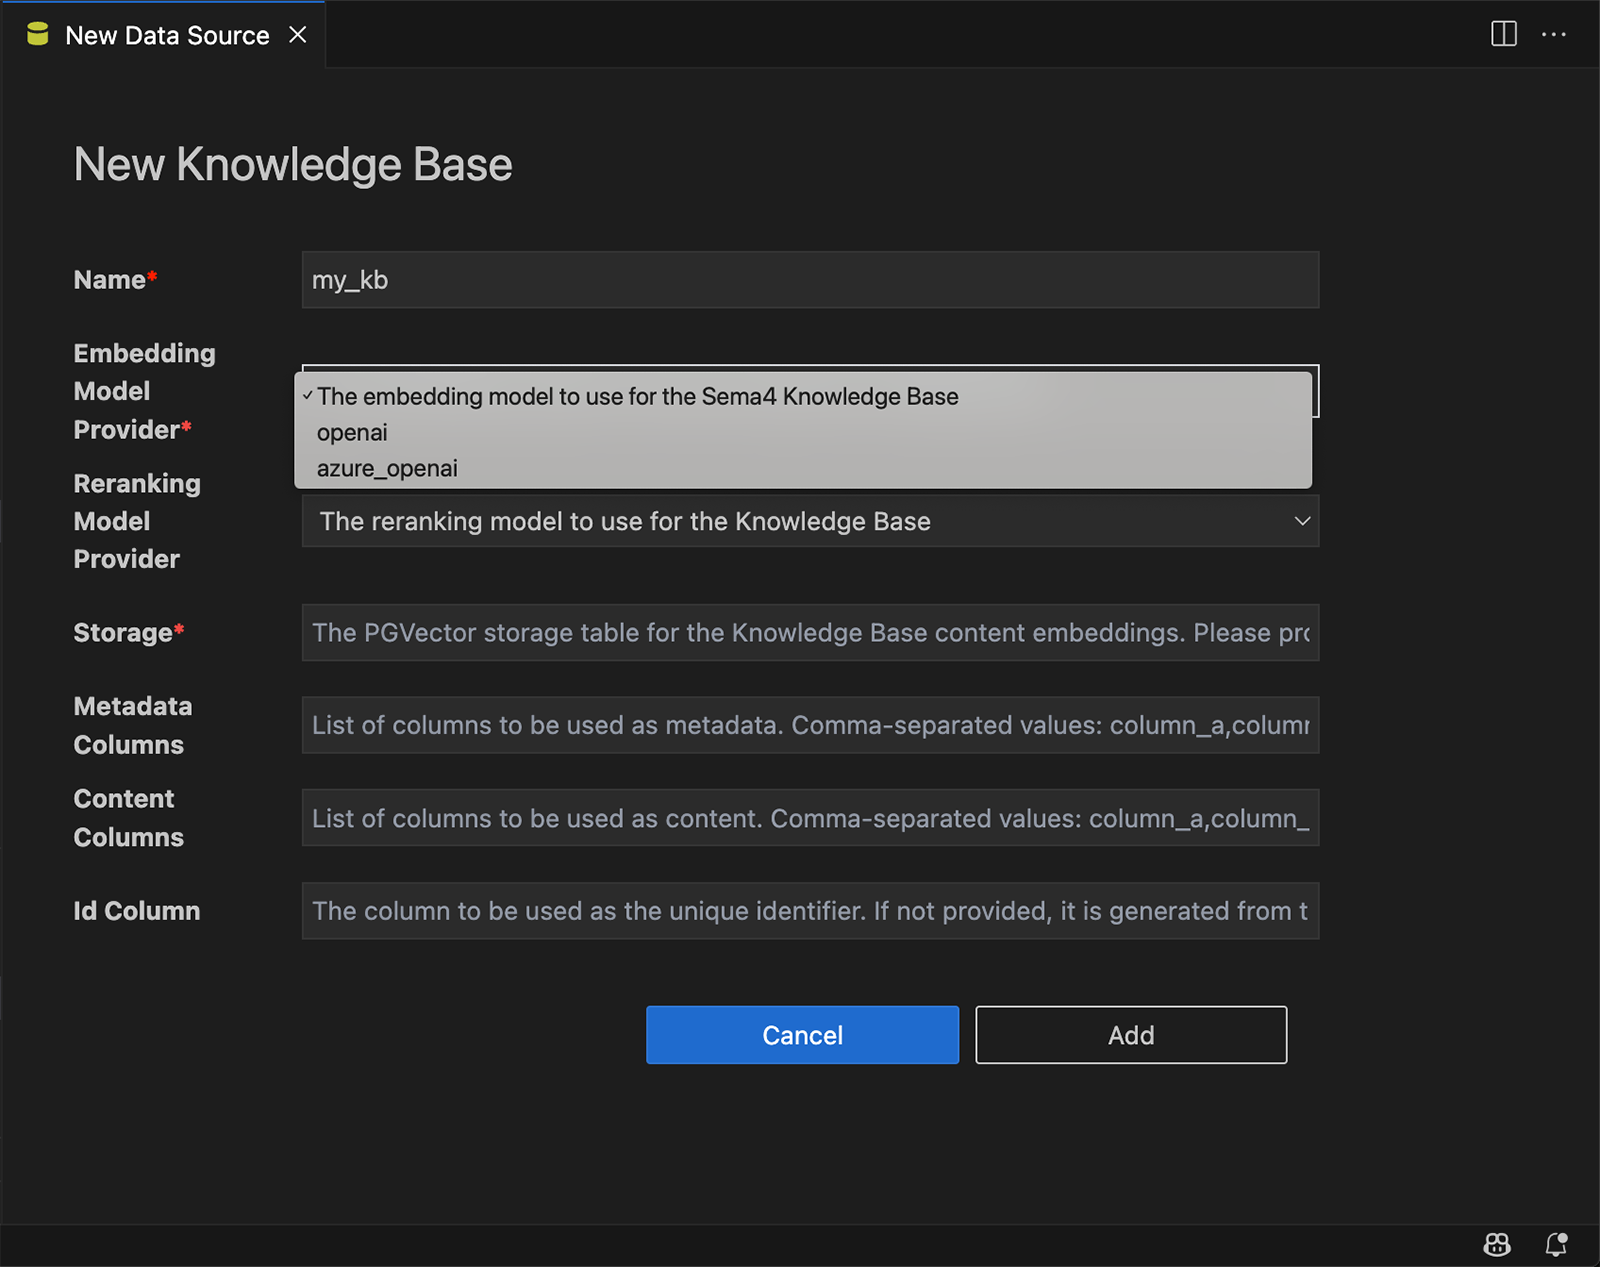Click the Add button to create the knowledge base

coord(1130,1035)
